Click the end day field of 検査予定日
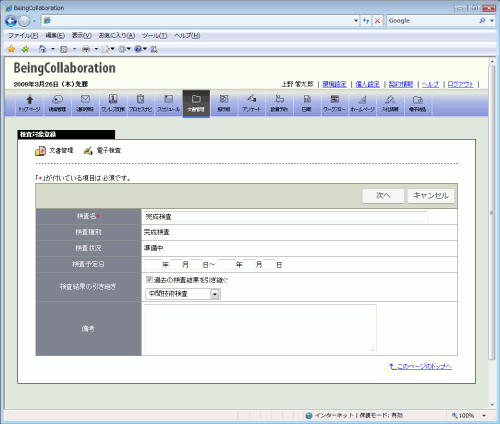The width and height of the screenshot is (500, 424). 269,265
